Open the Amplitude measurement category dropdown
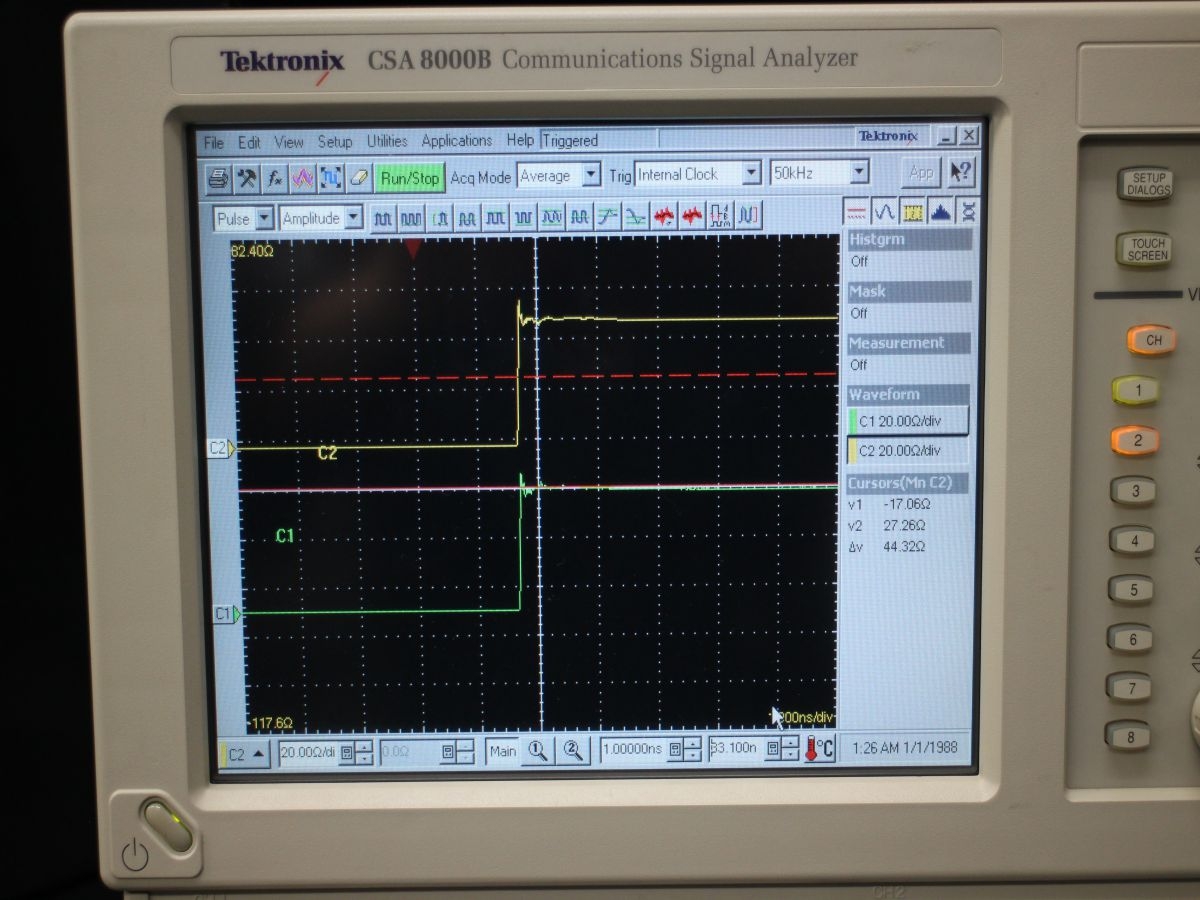 coord(321,218)
